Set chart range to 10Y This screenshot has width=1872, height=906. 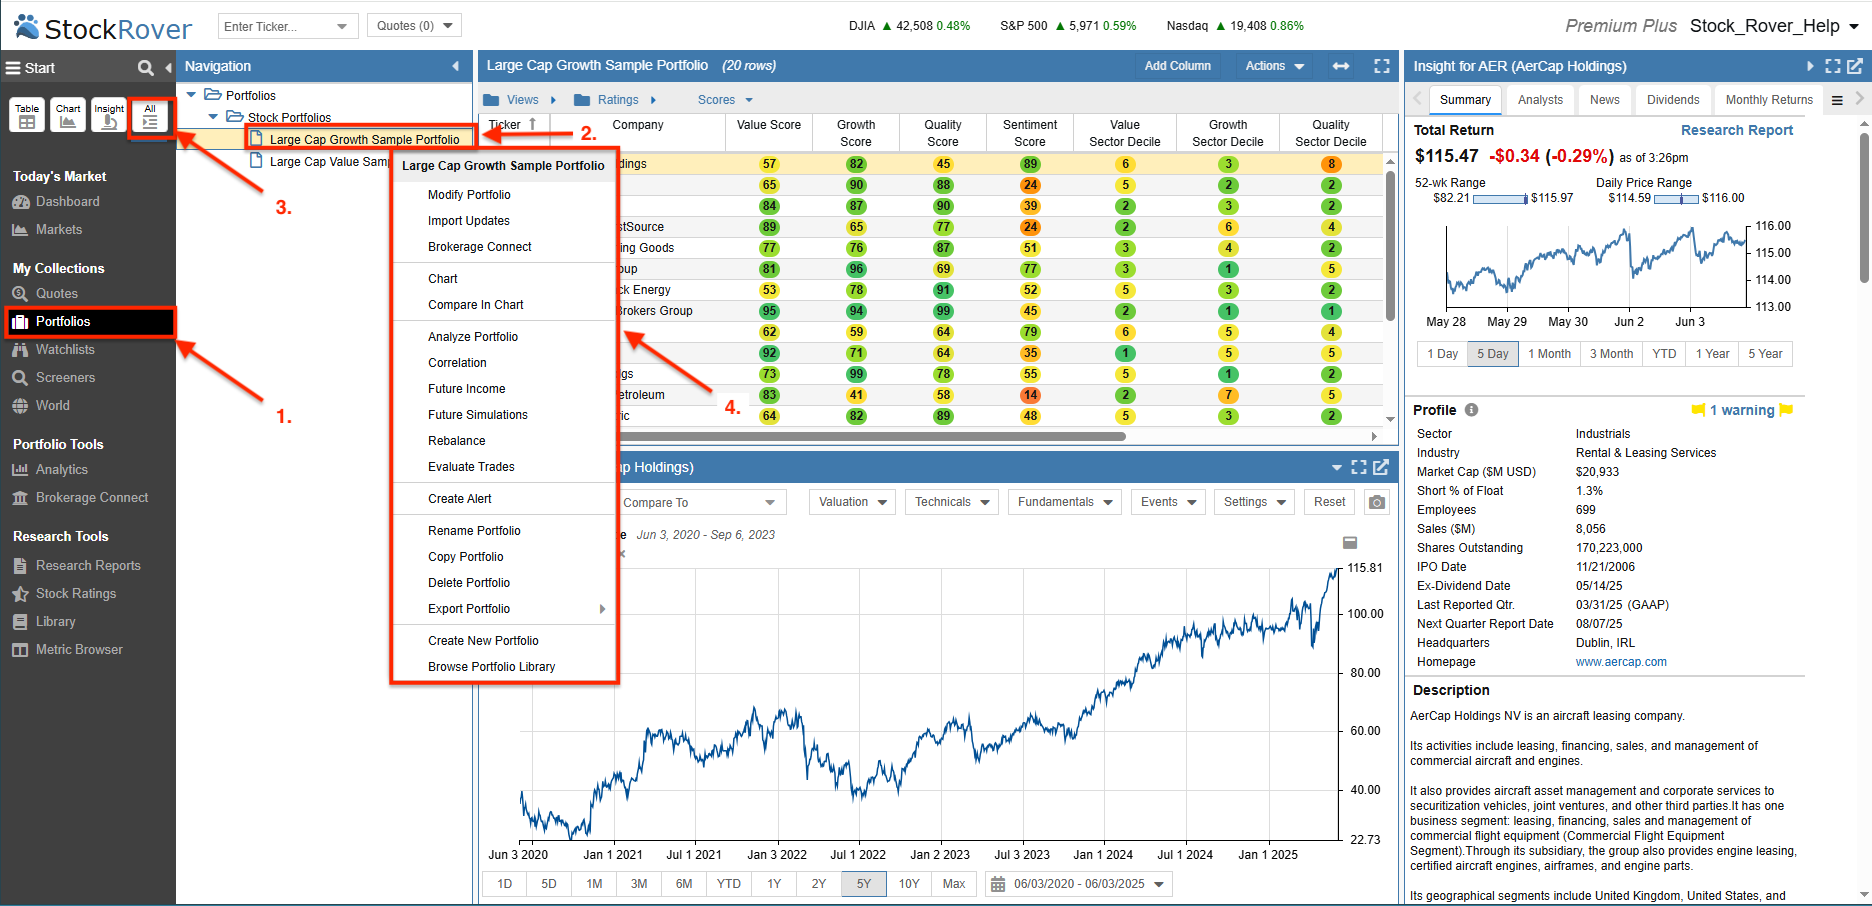tap(909, 884)
